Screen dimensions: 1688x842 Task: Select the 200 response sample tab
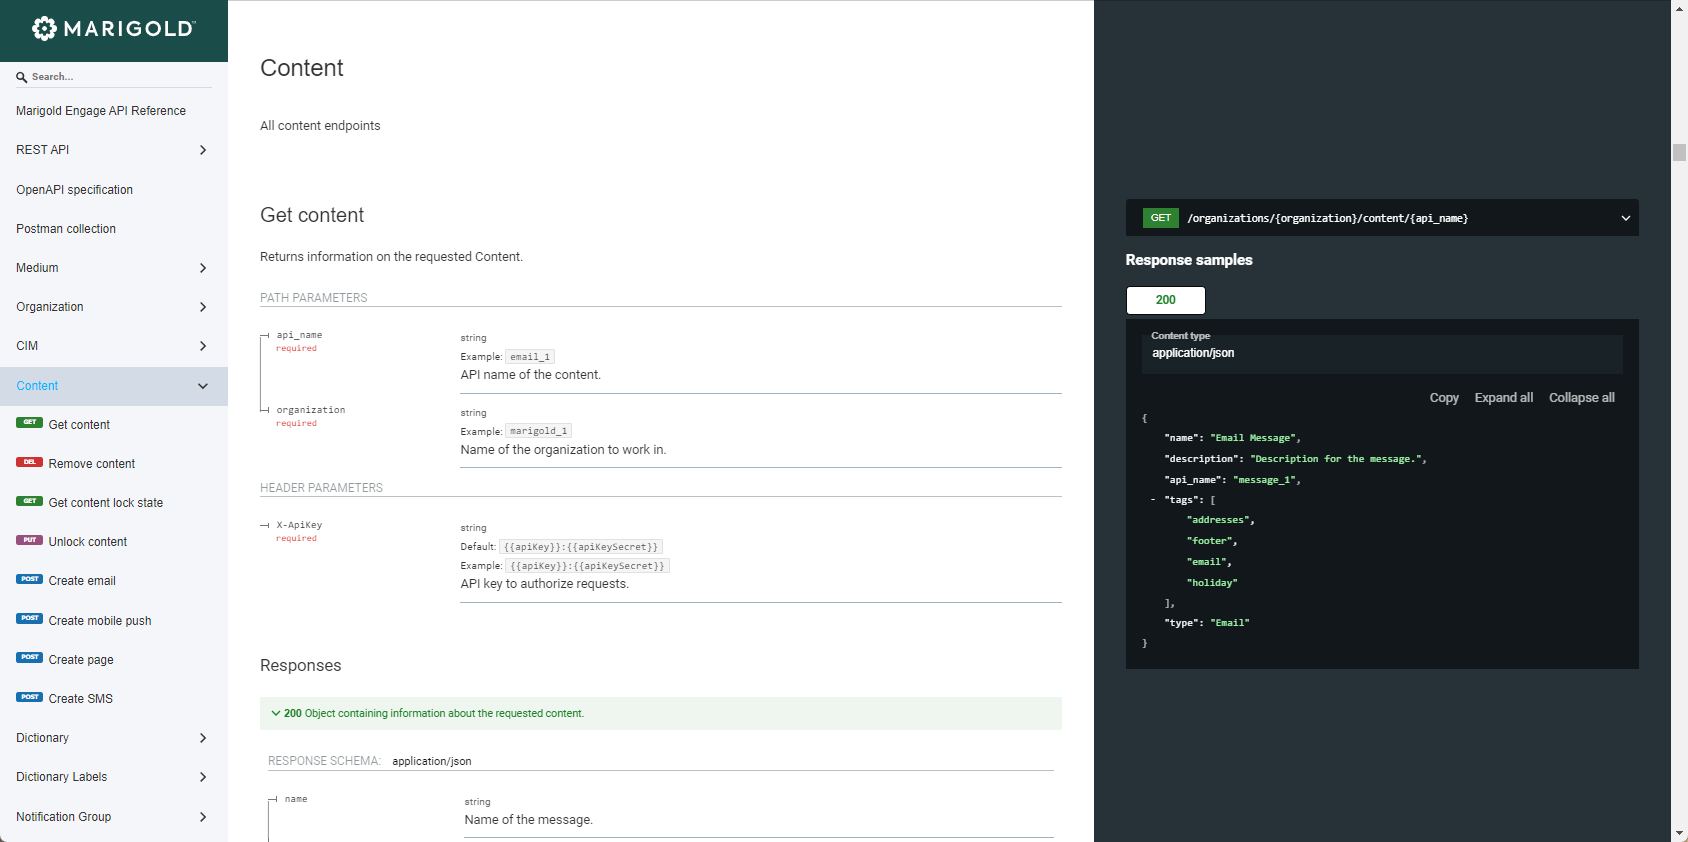click(x=1165, y=300)
